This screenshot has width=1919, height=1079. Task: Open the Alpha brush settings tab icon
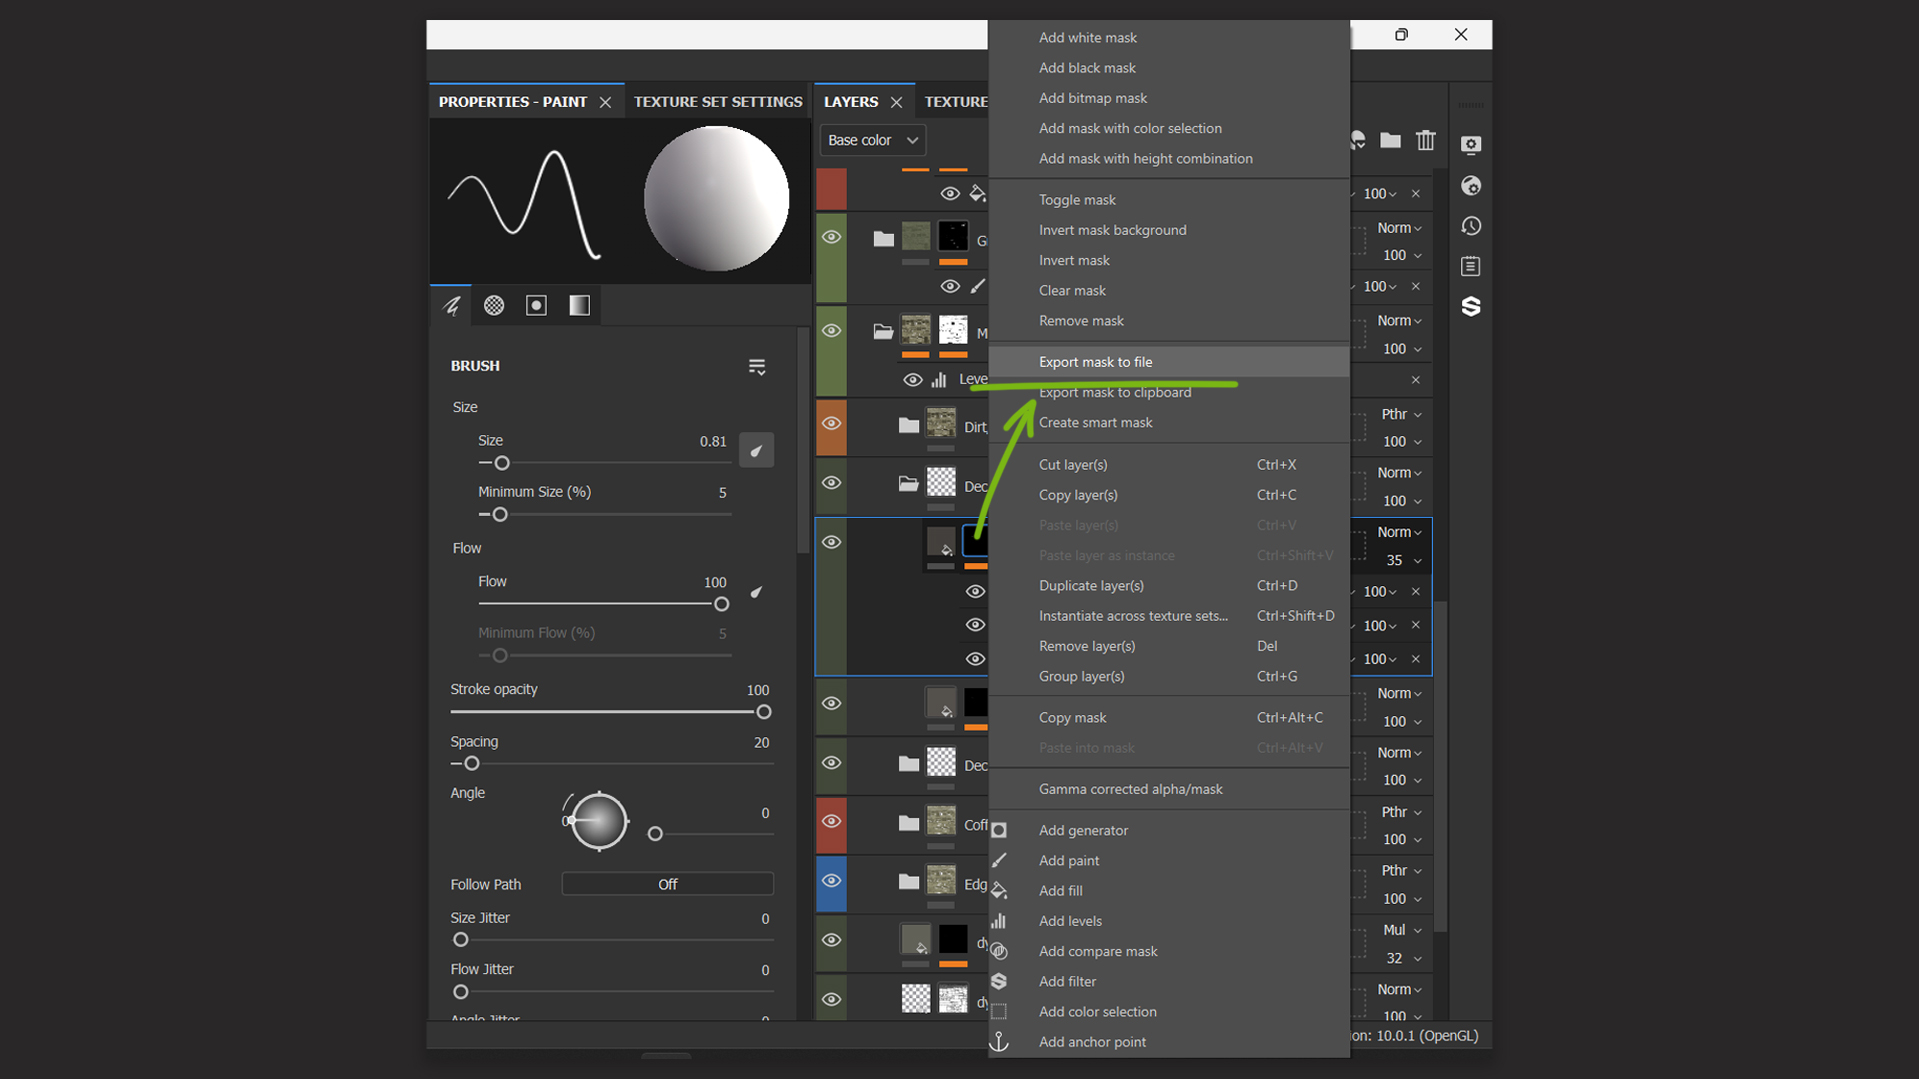494,306
